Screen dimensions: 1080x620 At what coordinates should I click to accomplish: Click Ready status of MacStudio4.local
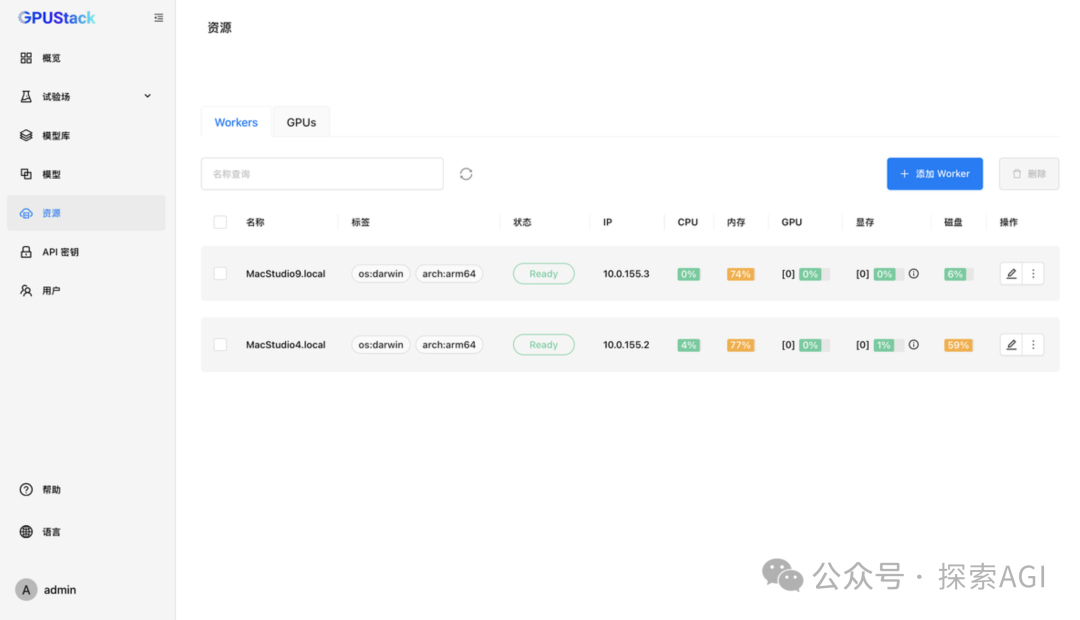click(543, 344)
